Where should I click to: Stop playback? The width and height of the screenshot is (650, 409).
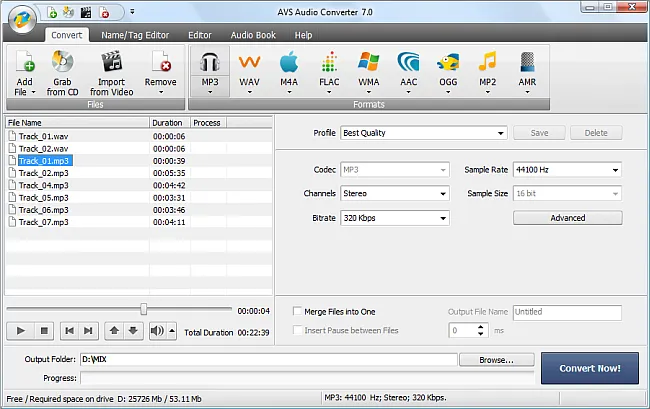pos(44,331)
